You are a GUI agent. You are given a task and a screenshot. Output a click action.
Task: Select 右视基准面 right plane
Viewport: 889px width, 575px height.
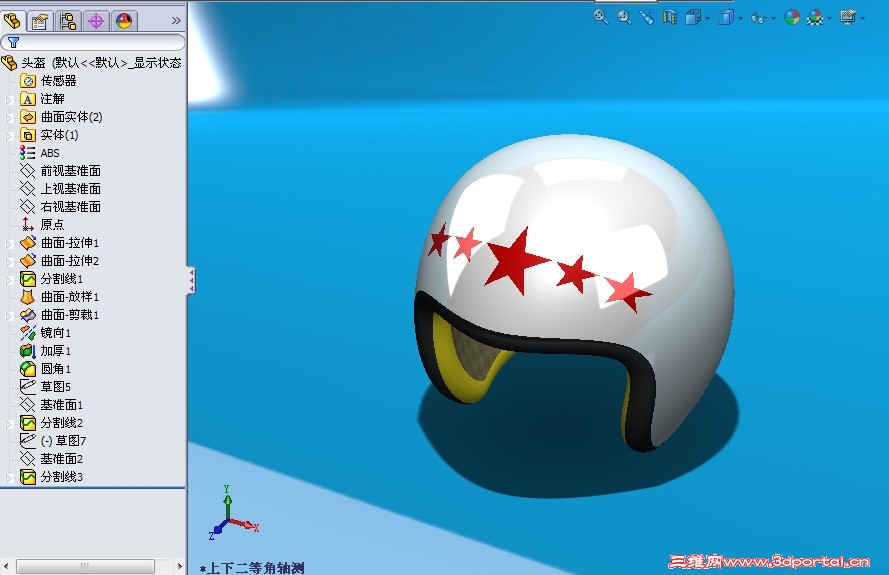(60, 206)
